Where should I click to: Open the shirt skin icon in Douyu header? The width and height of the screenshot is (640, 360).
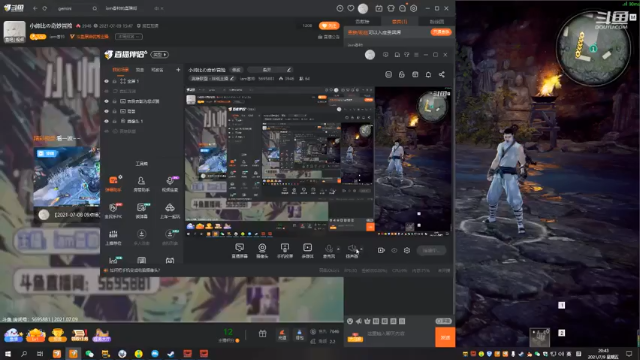click(x=391, y=8)
